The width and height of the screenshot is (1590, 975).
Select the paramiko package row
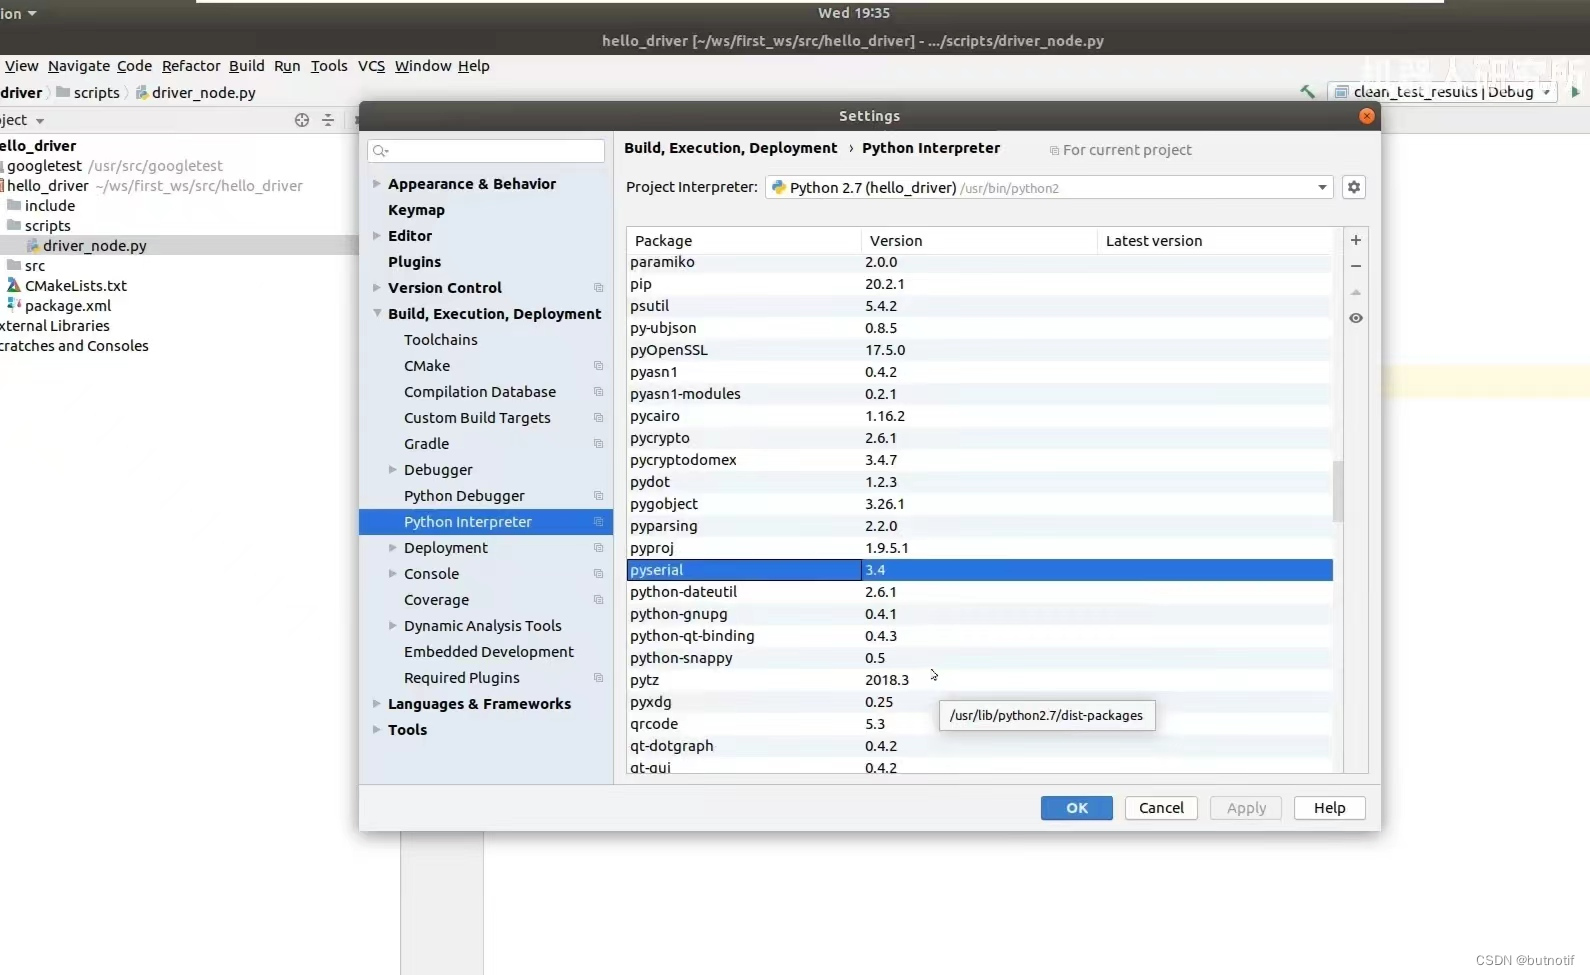coord(980,262)
